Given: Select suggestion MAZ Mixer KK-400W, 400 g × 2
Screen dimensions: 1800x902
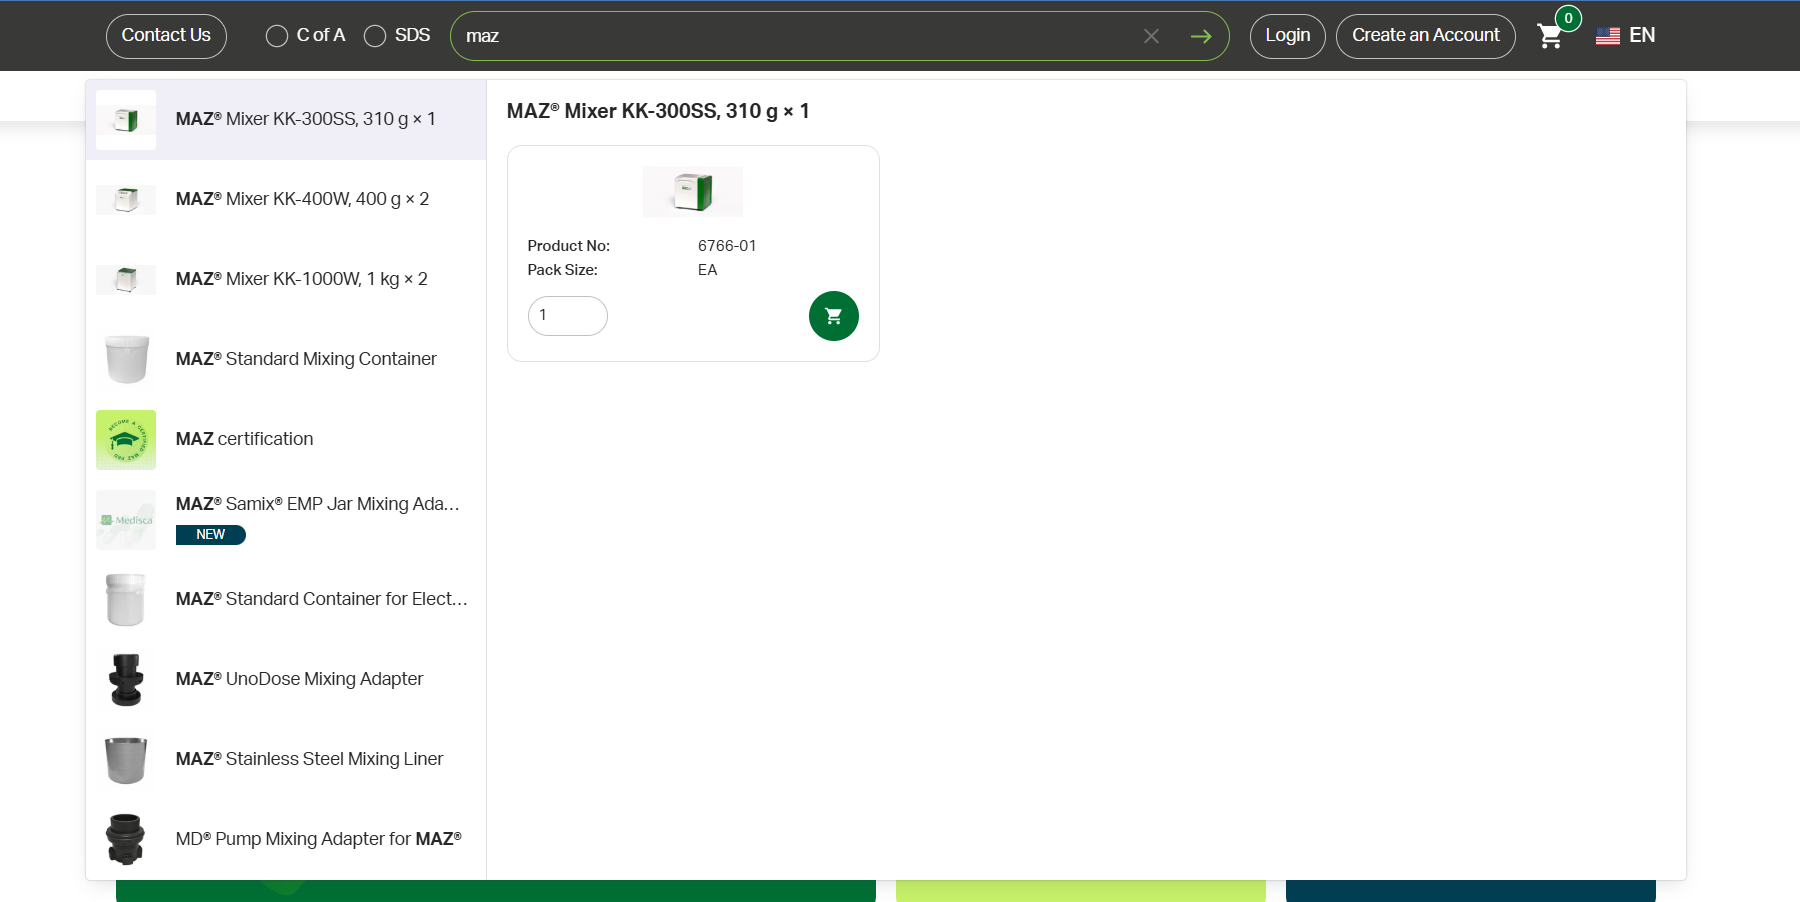Looking at the screenshot, I should 286,199.
